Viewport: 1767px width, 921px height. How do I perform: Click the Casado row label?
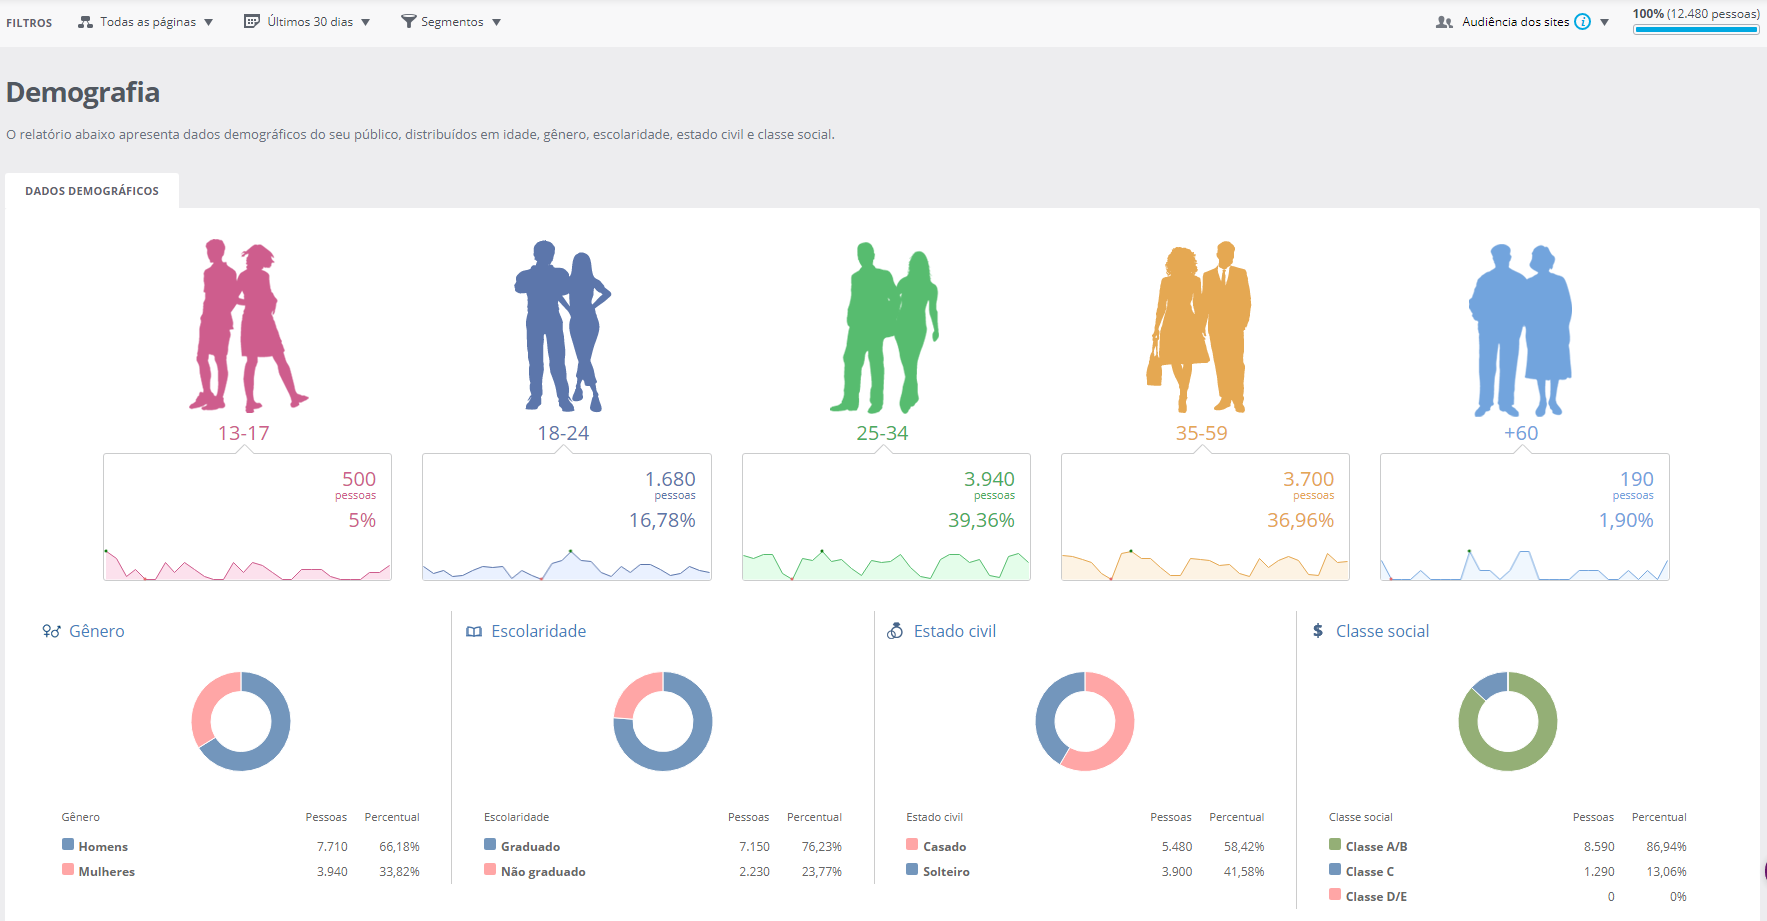[x=944, y=846]
